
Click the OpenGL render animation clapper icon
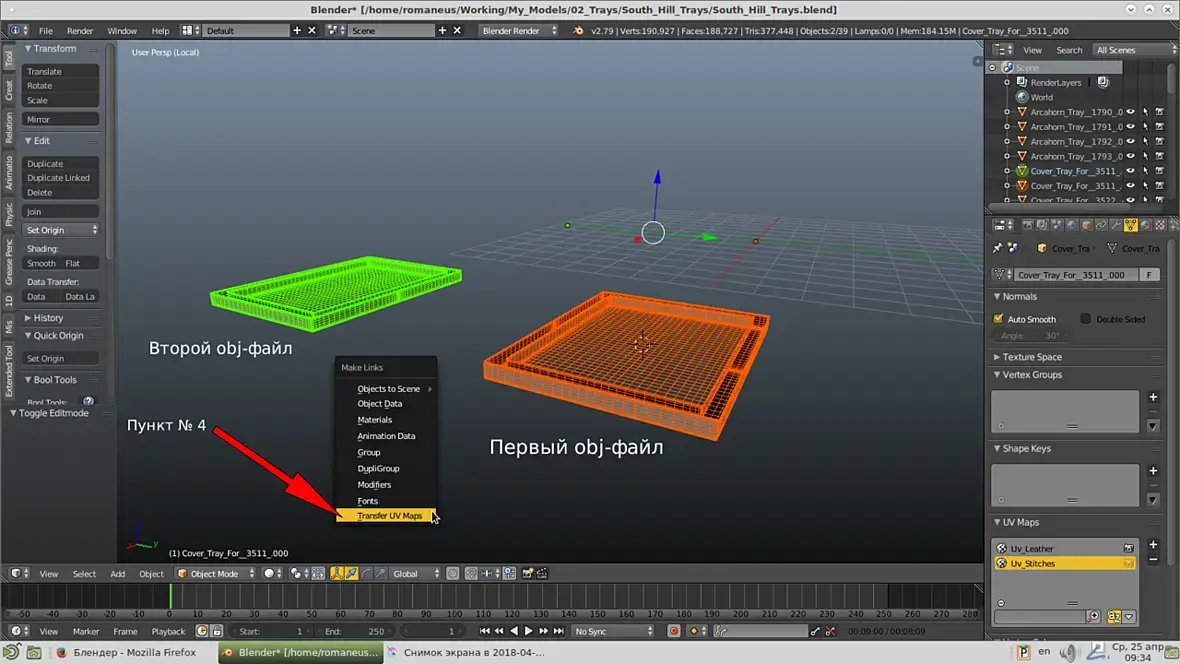coord(542,574)
